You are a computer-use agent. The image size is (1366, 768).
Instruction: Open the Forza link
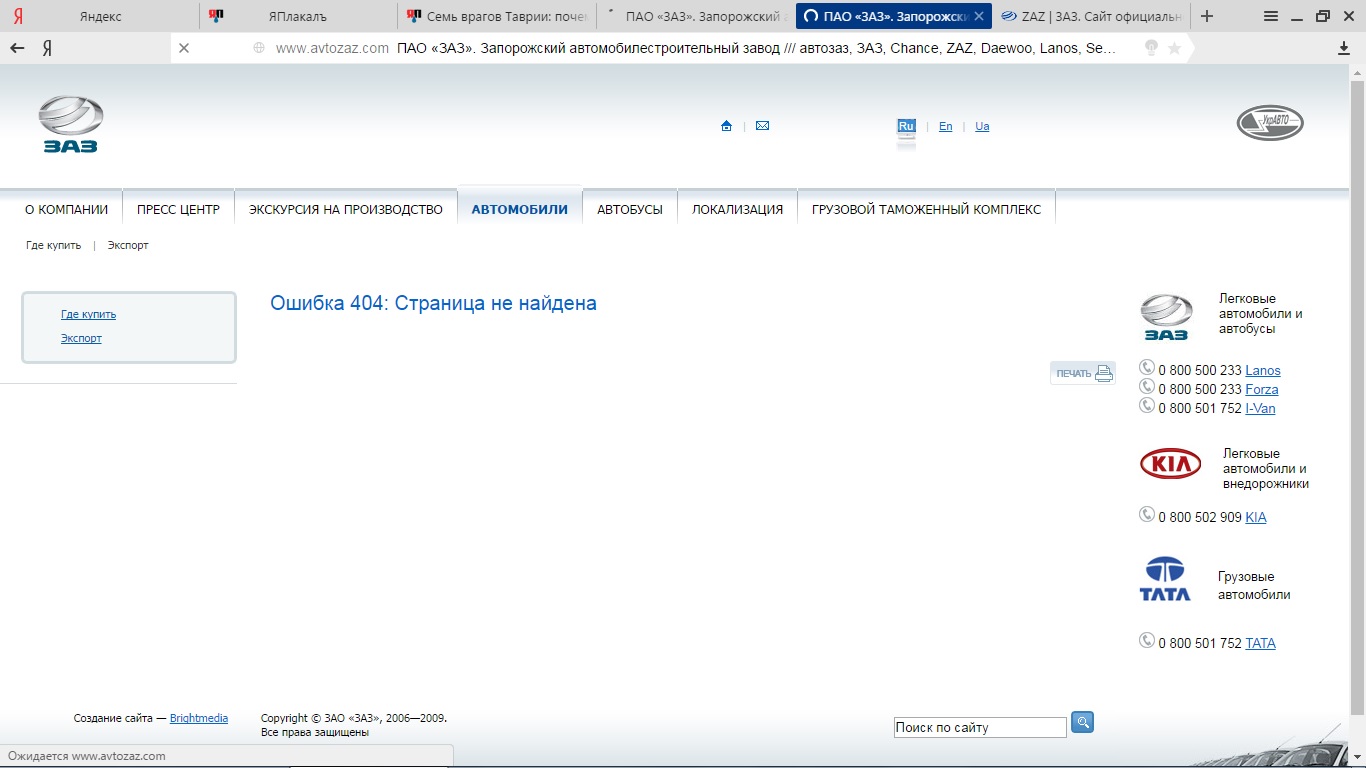click(x=1262, y=390)
